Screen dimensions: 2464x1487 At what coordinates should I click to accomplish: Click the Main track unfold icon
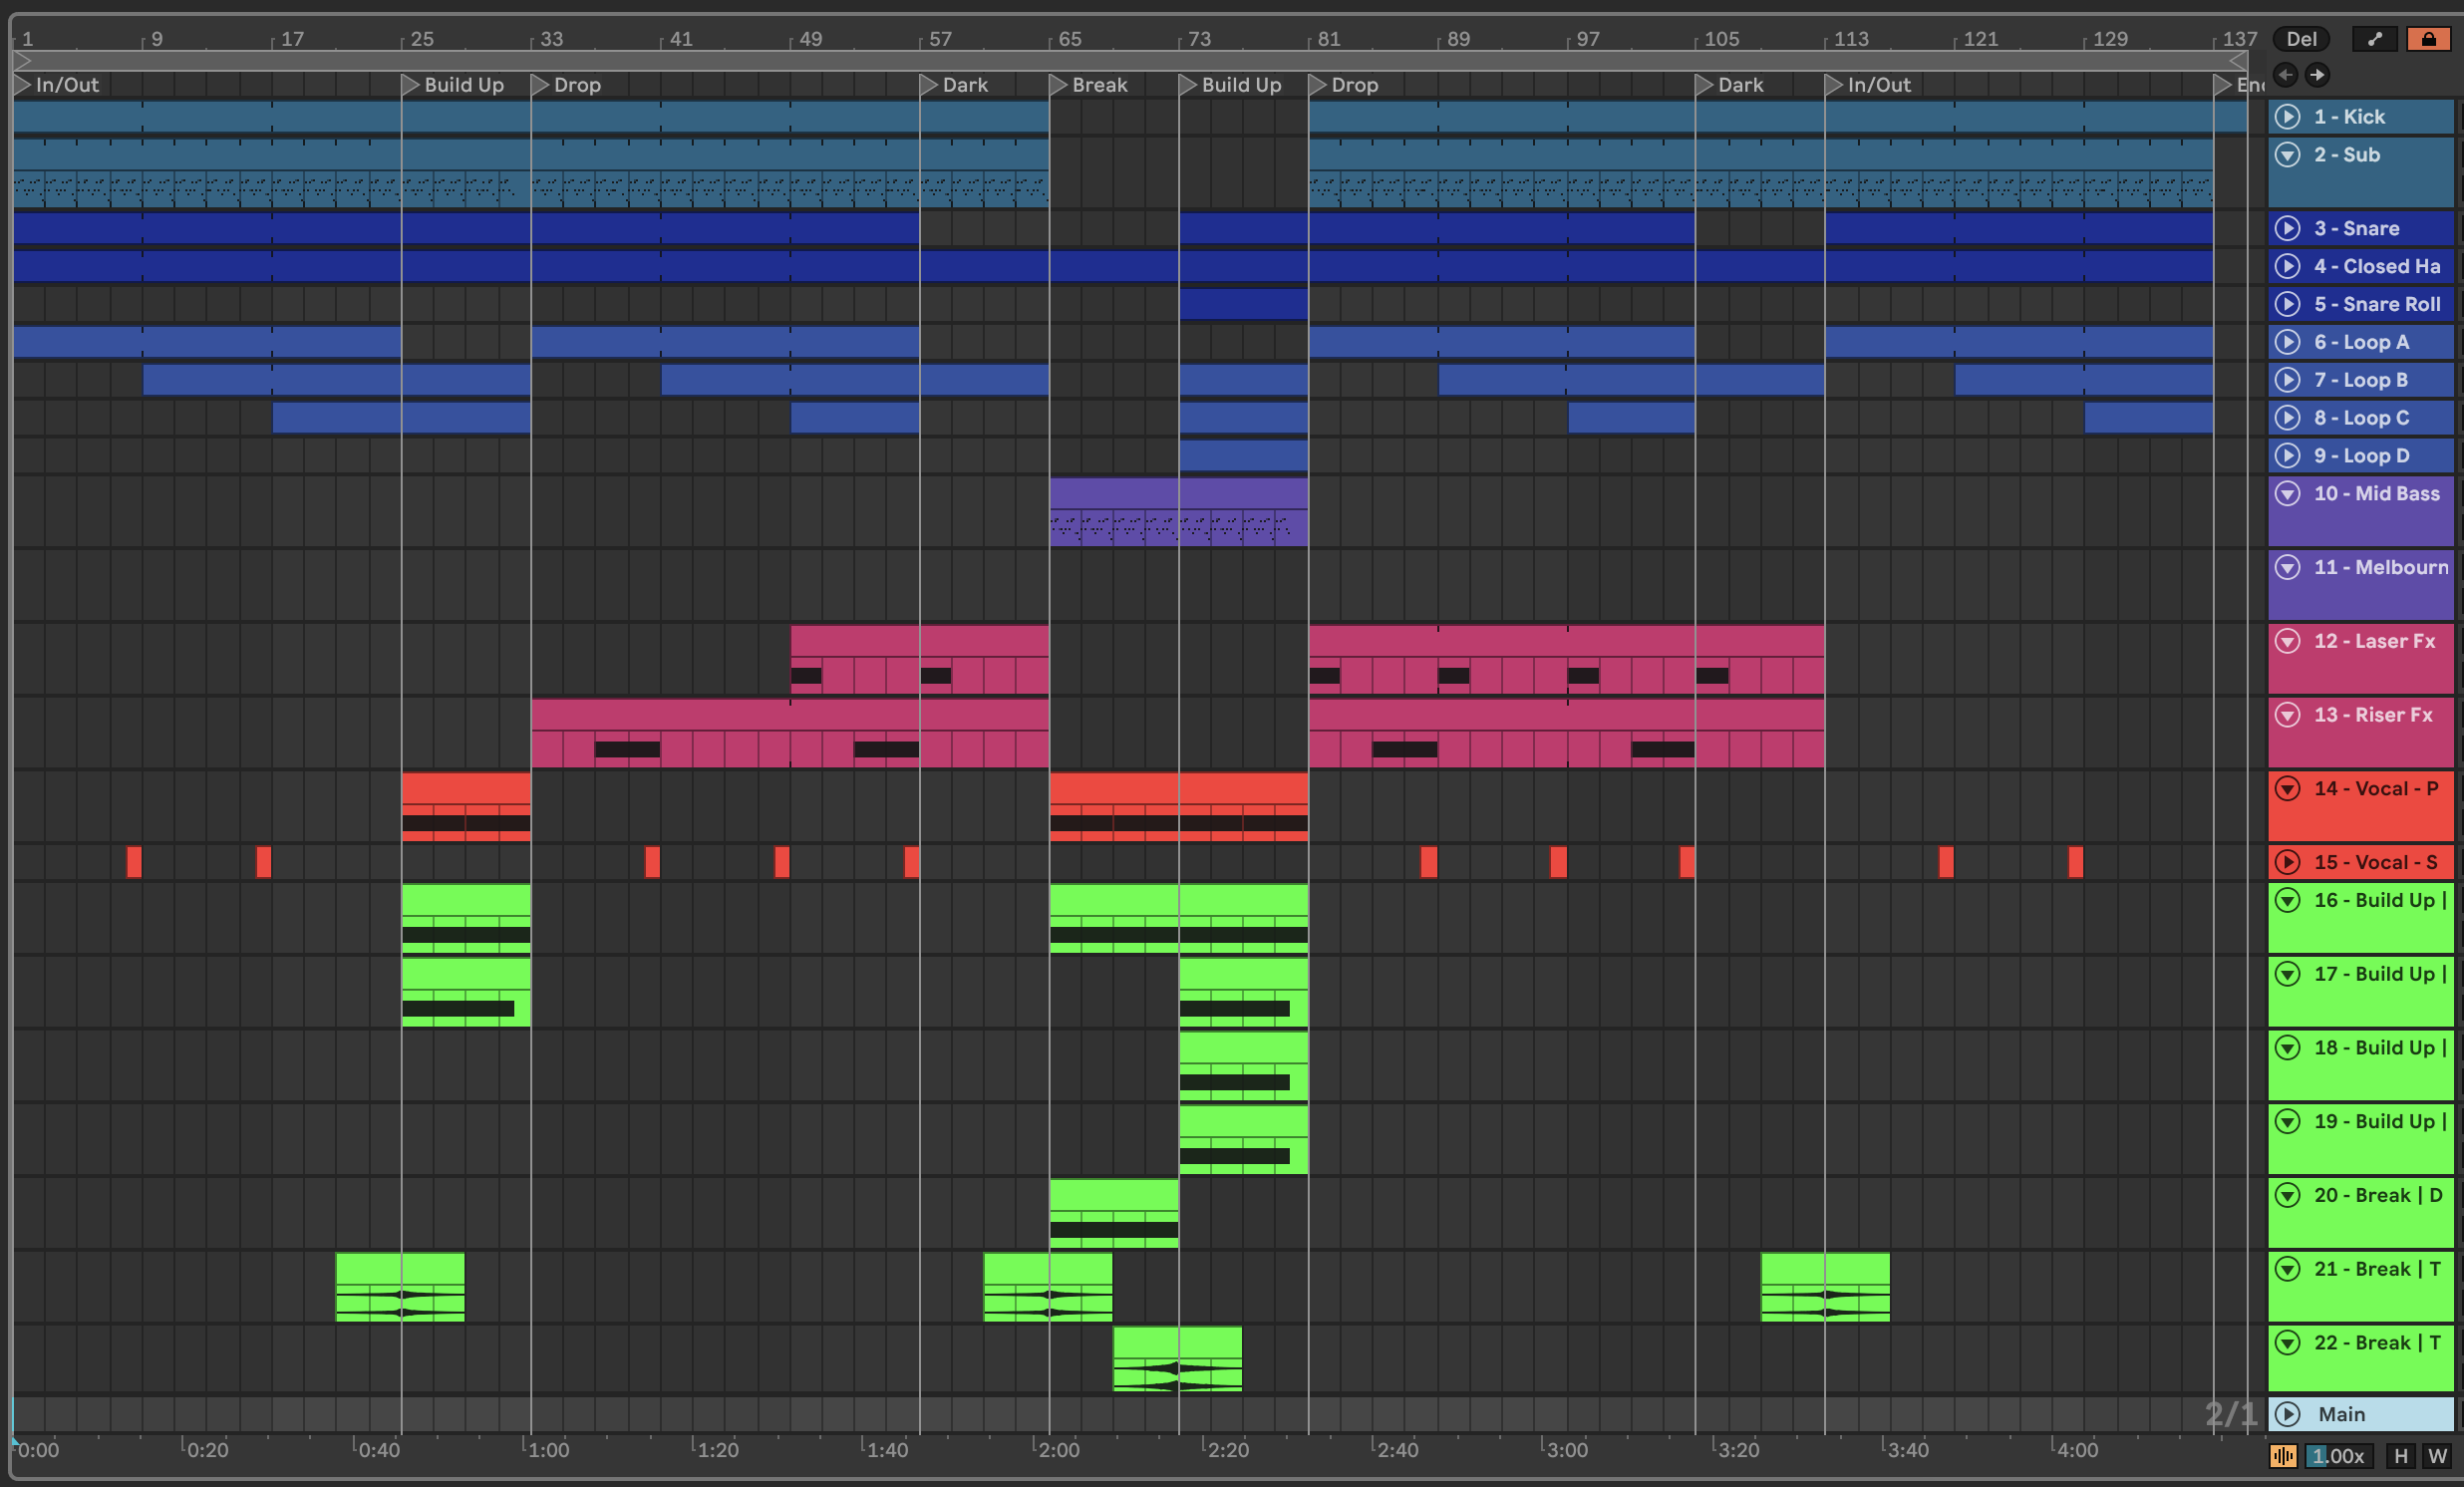pyautogui.click(x=2288, y=1414)
